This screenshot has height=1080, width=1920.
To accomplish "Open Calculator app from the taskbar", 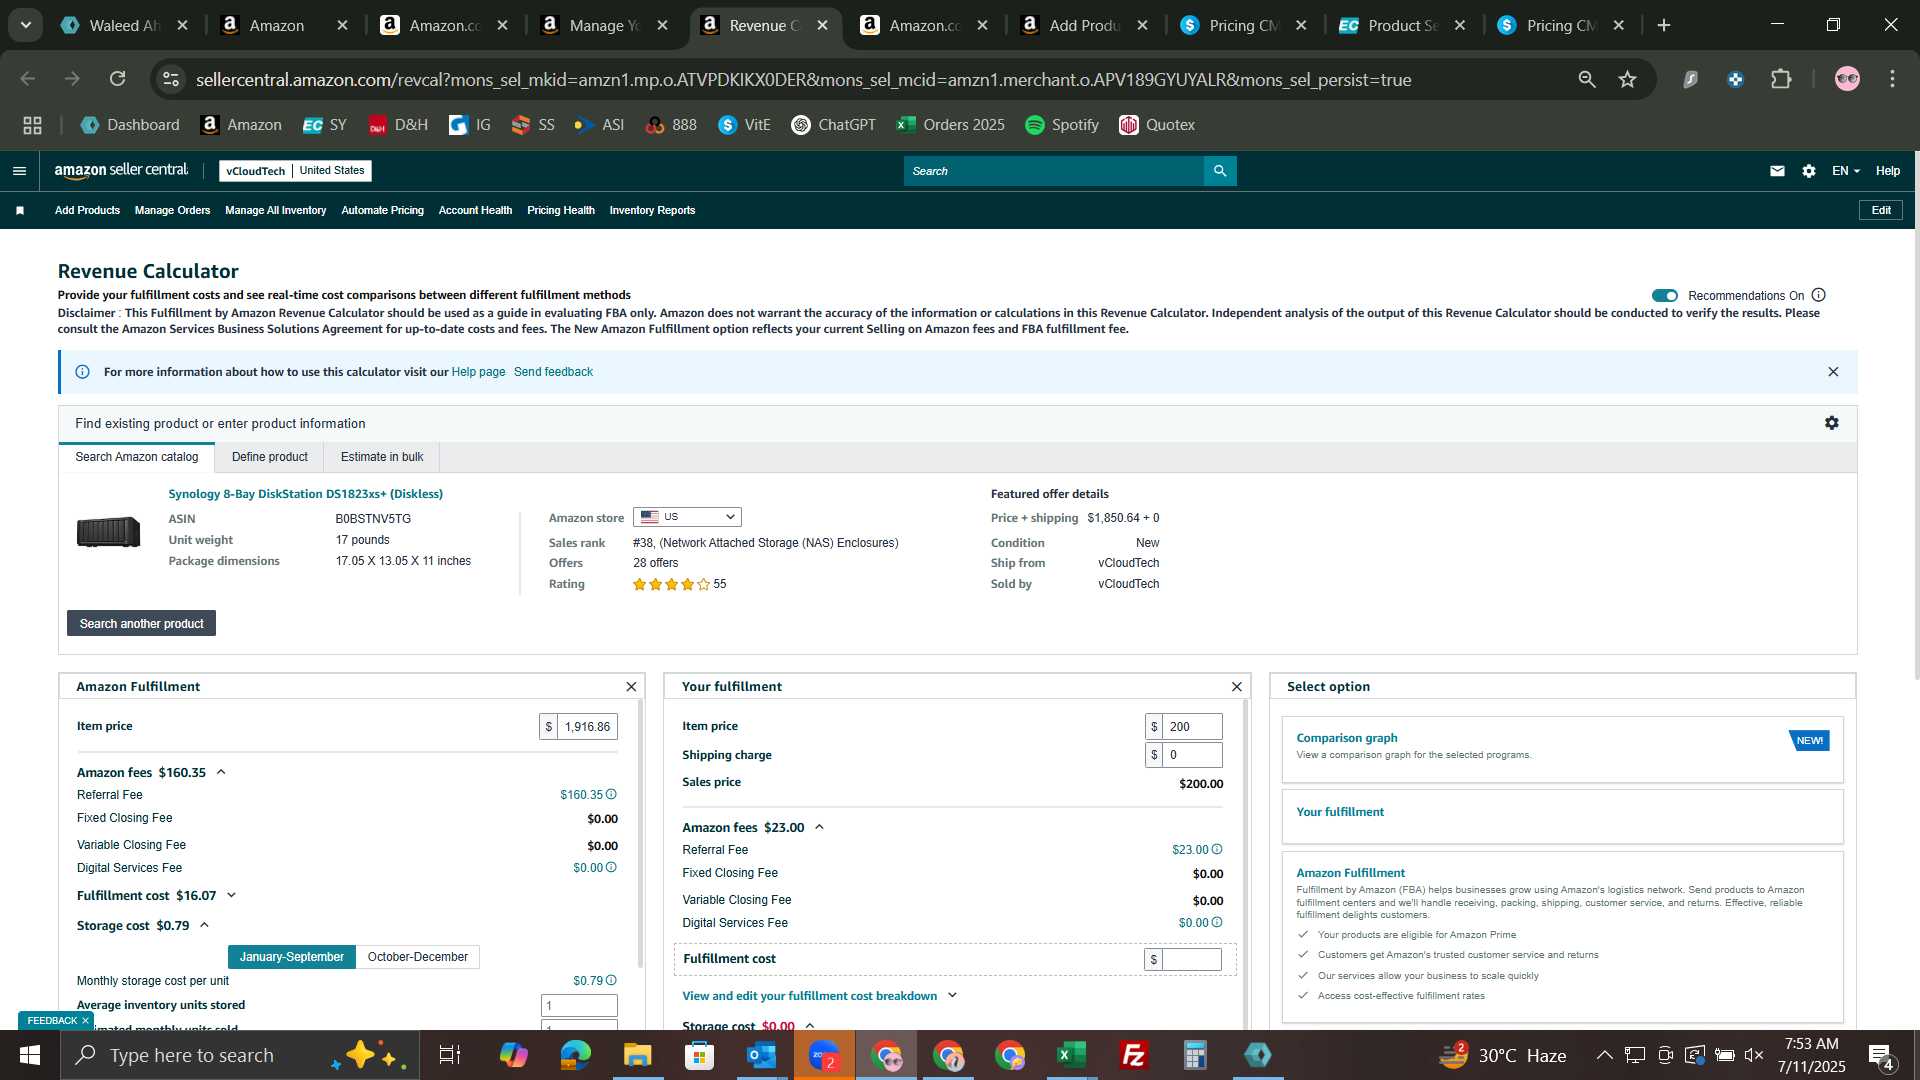I will pos(1195,1055).
